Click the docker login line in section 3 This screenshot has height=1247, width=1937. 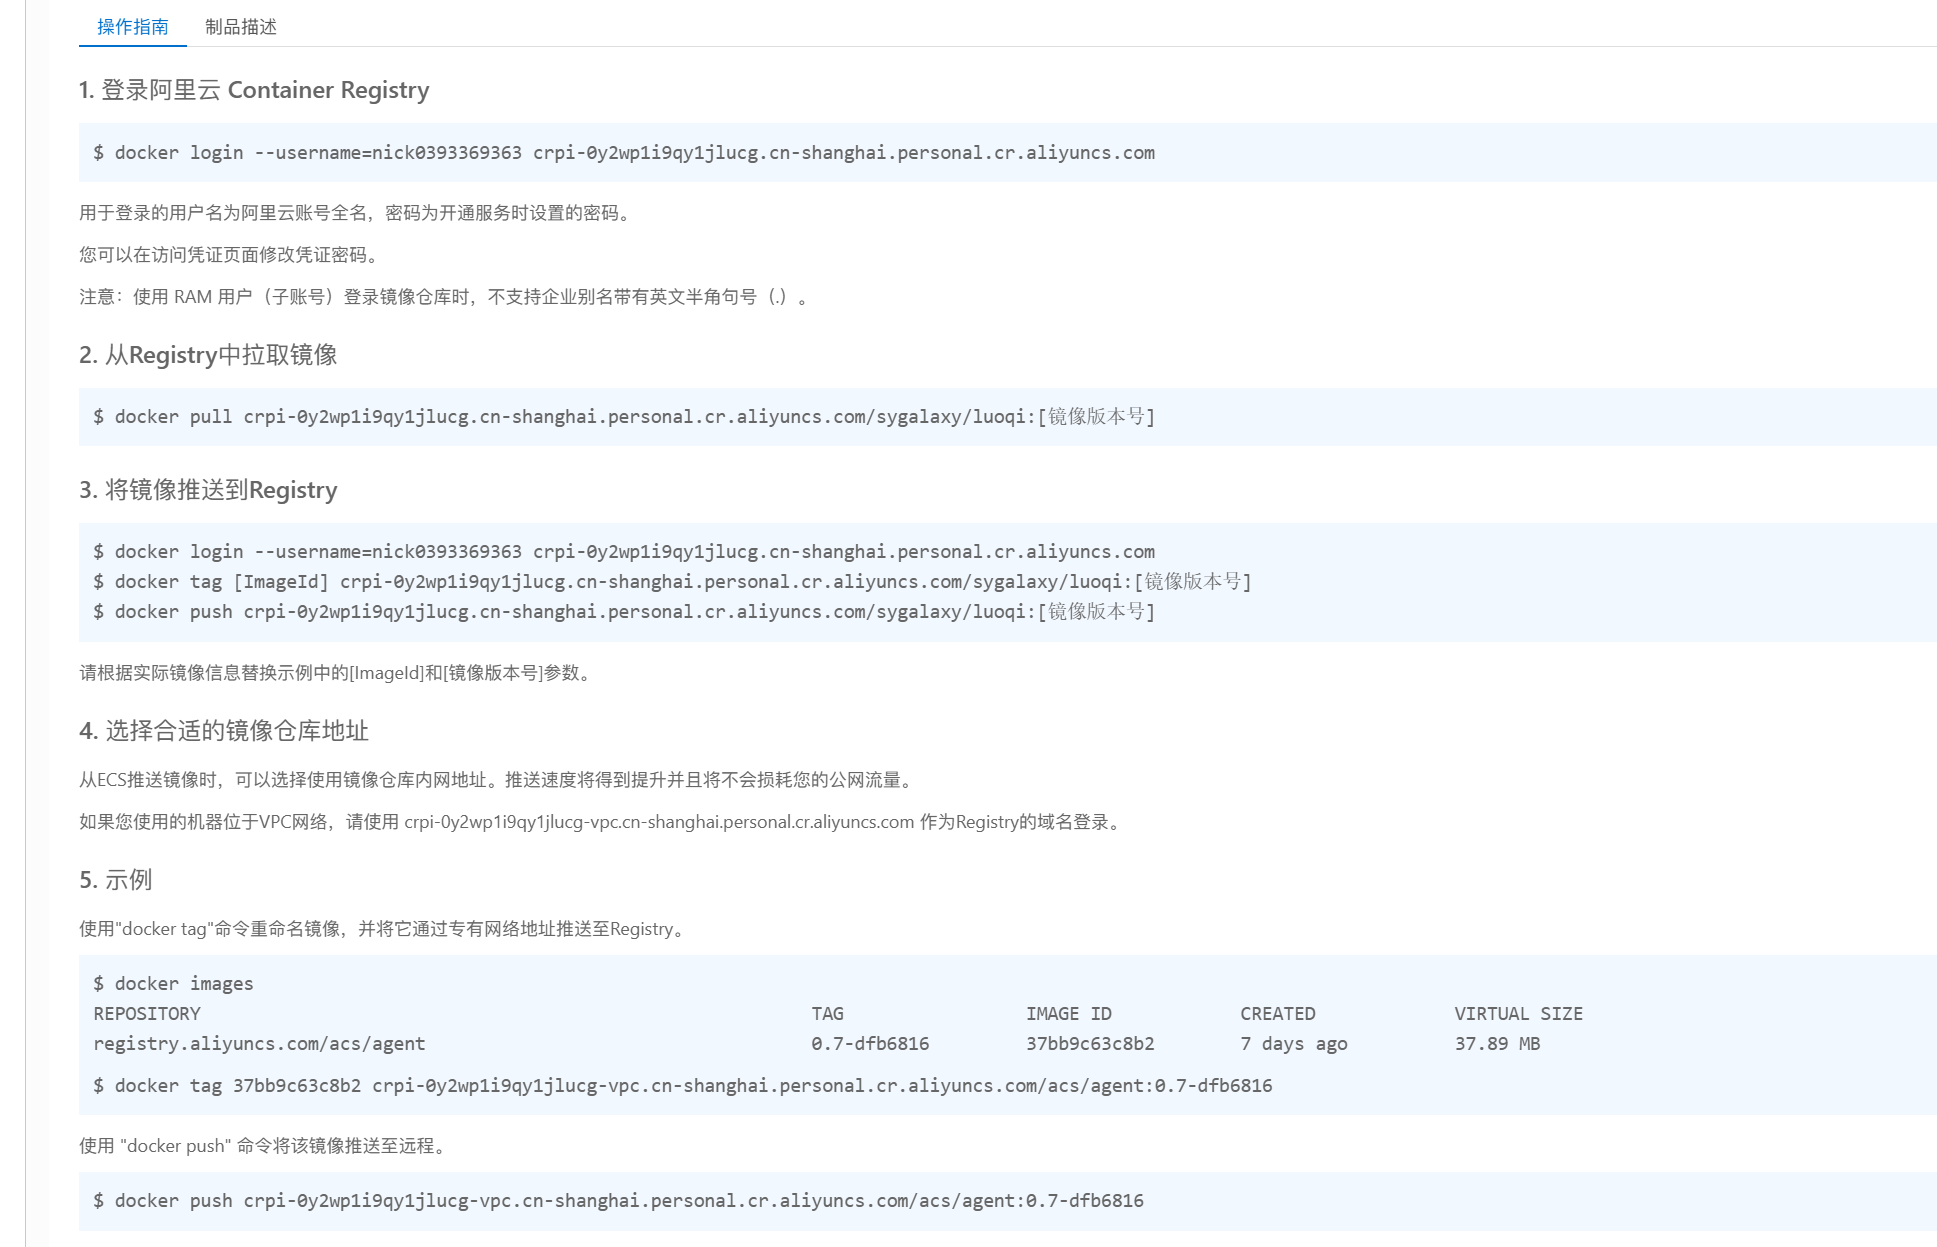coord(624,552)
